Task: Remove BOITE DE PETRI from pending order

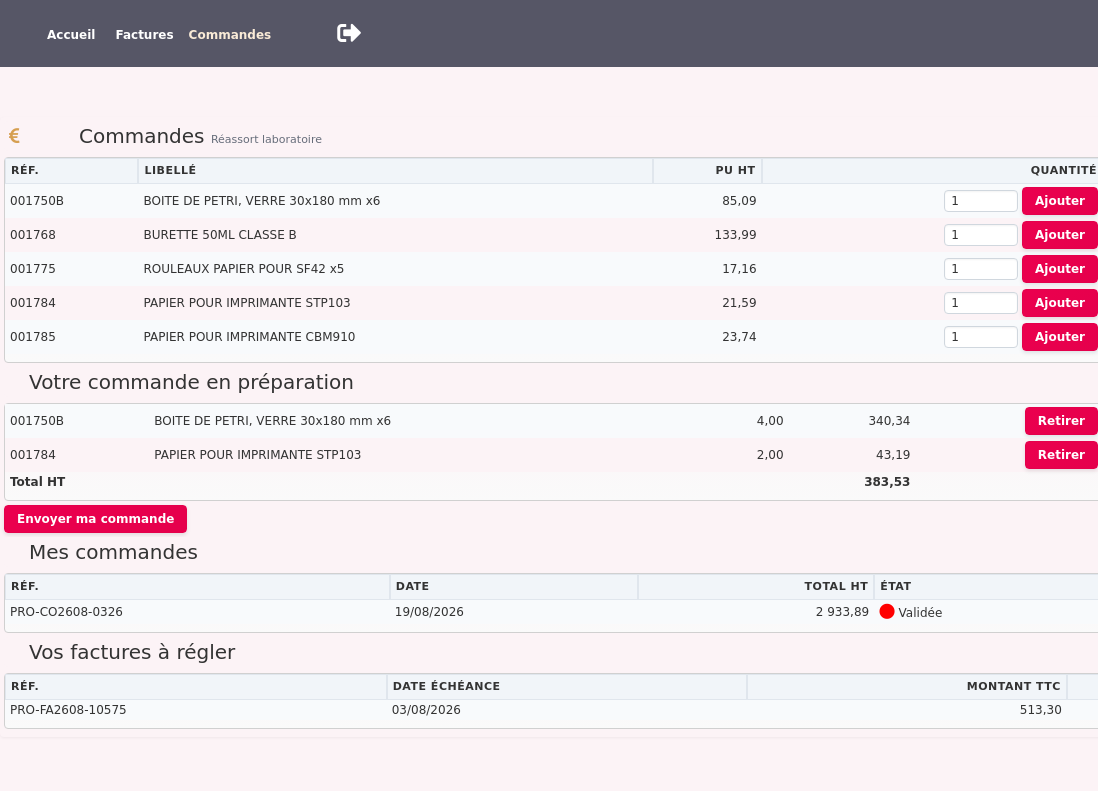Action: point(1061,421)
